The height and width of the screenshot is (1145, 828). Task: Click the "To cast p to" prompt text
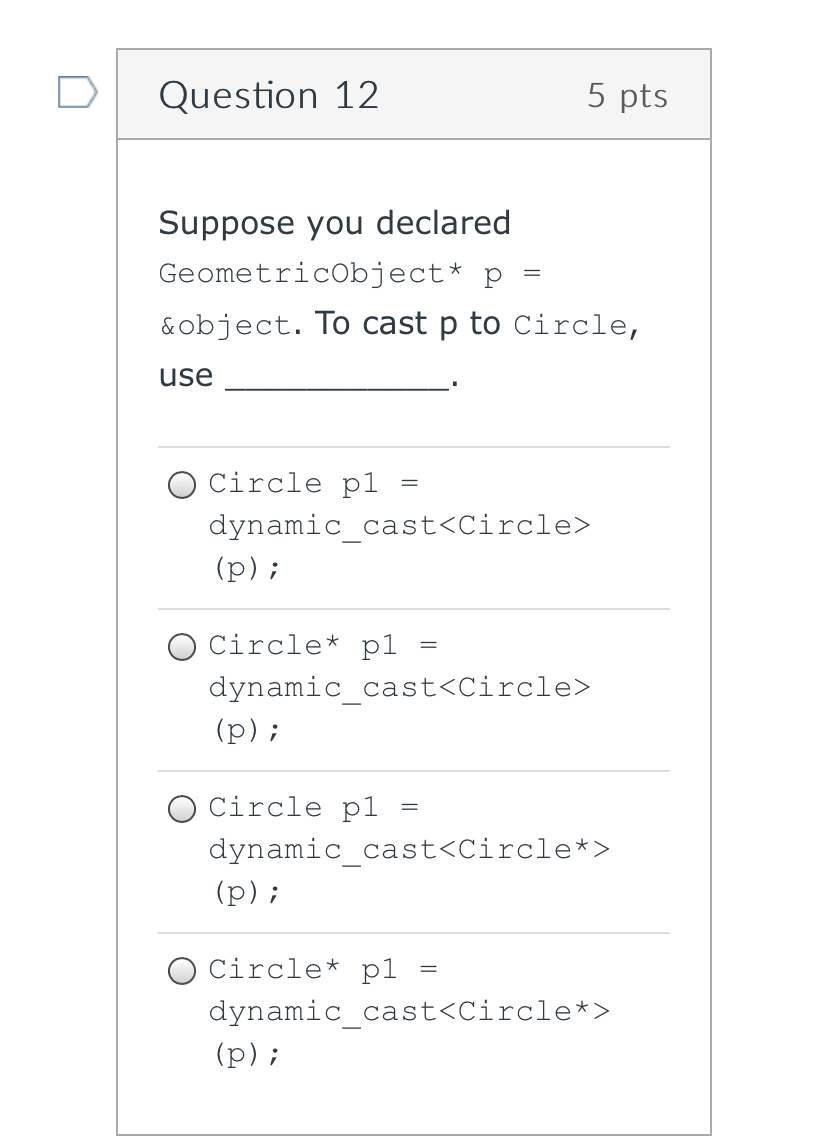pos(407,325)
